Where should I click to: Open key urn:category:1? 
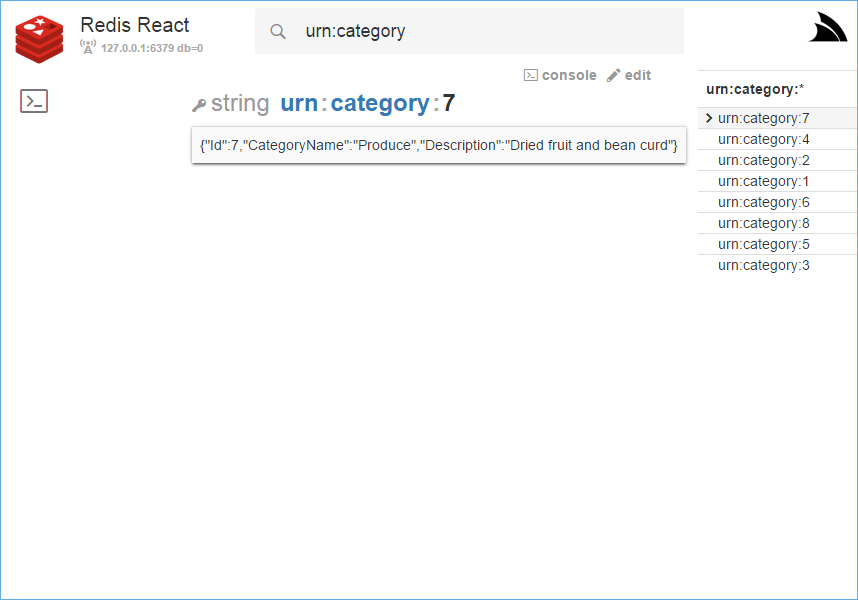pyautogui.click(x=764, y=181)
